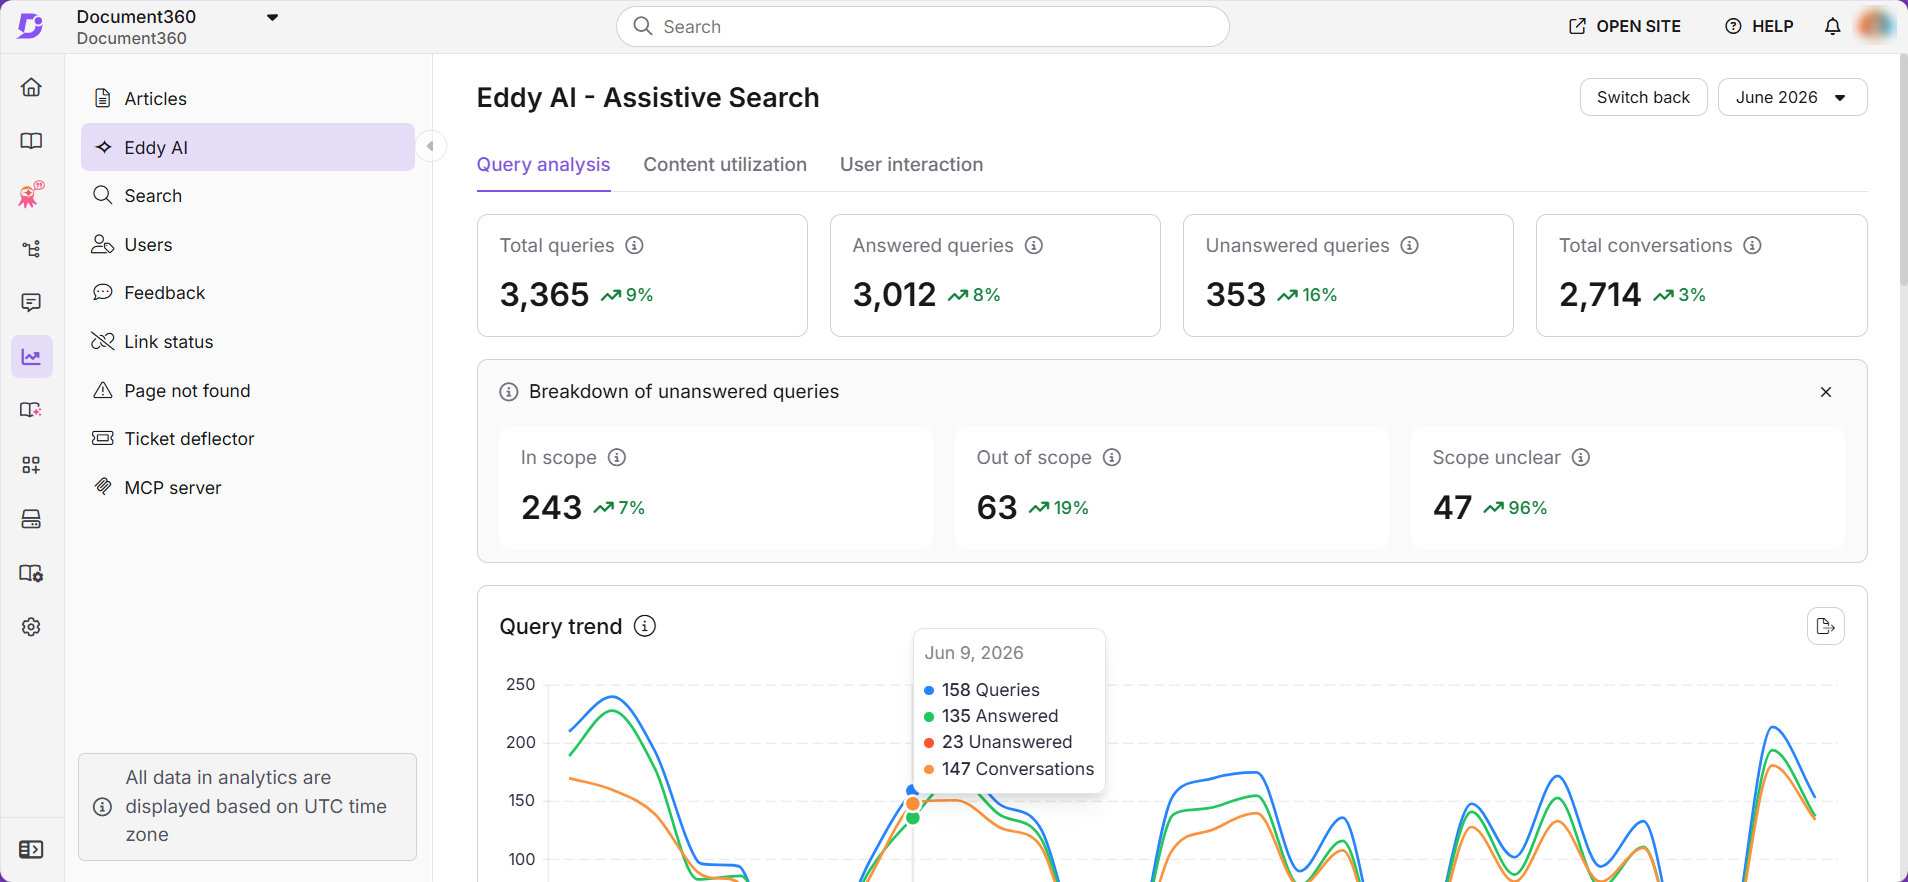Show info for Total conversations
The image size is (1908, 882).
pos(1752,245)
